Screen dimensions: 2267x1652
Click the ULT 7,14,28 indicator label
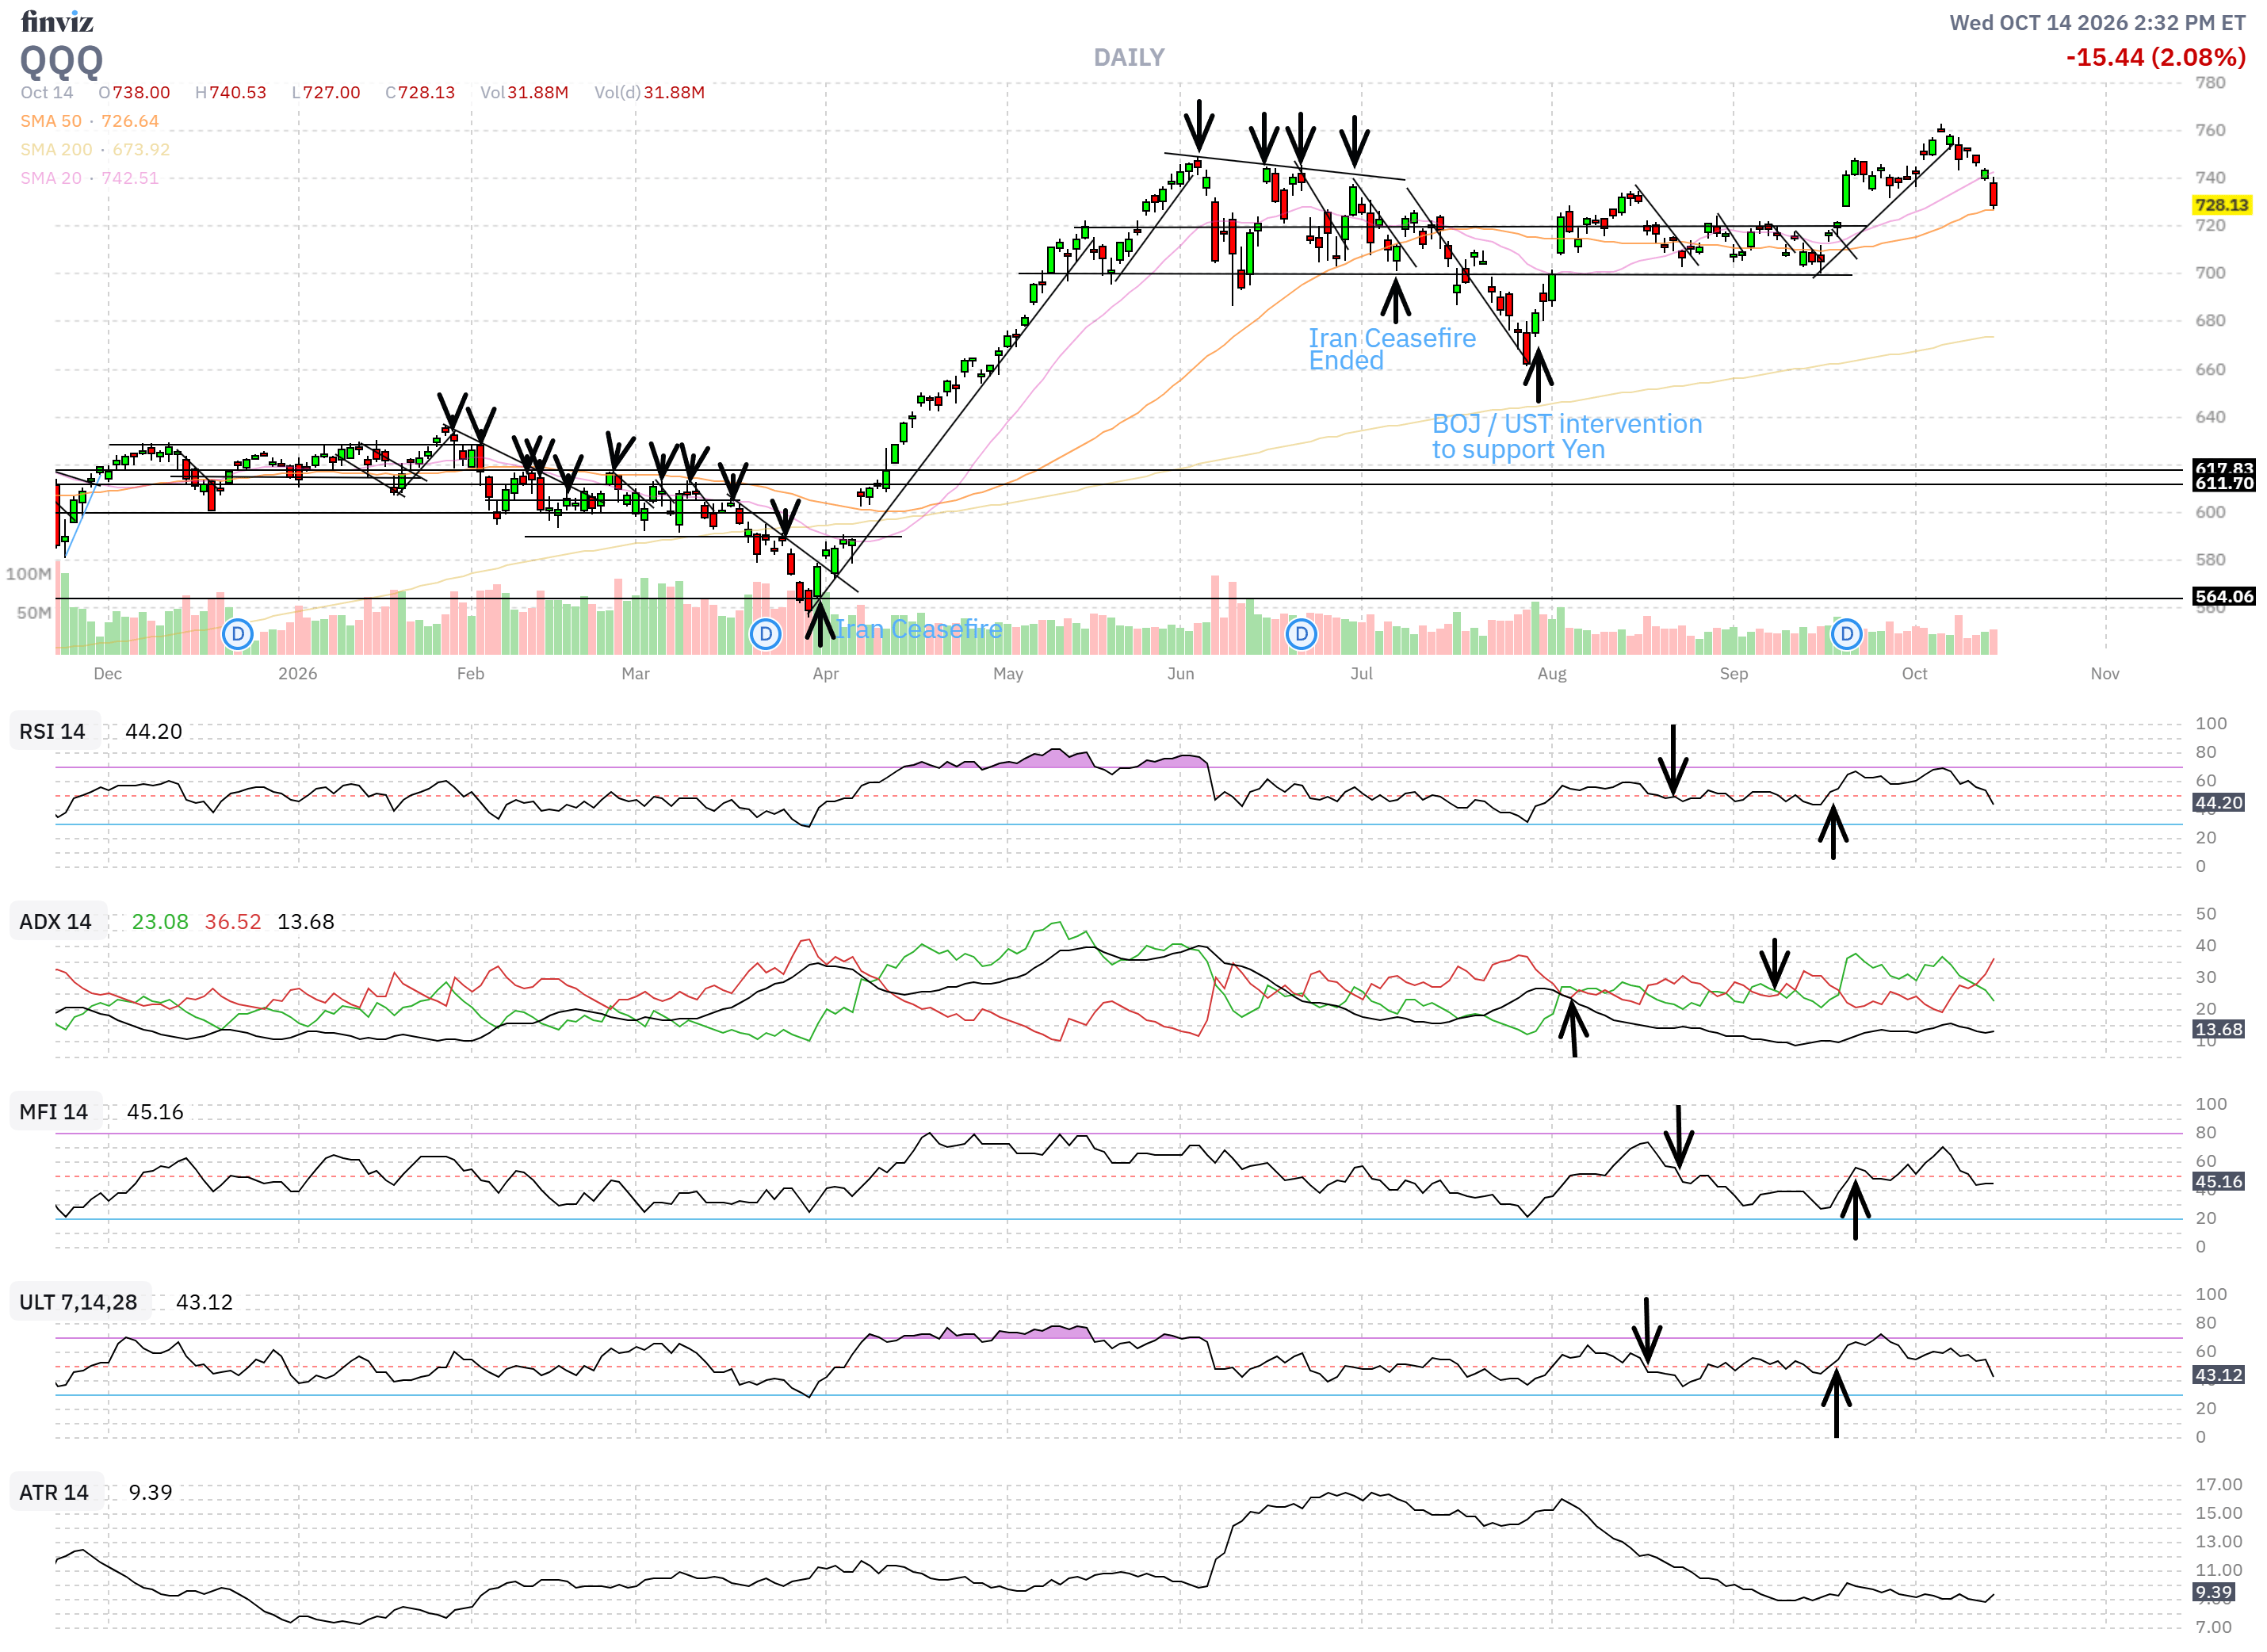[79, 1301]
